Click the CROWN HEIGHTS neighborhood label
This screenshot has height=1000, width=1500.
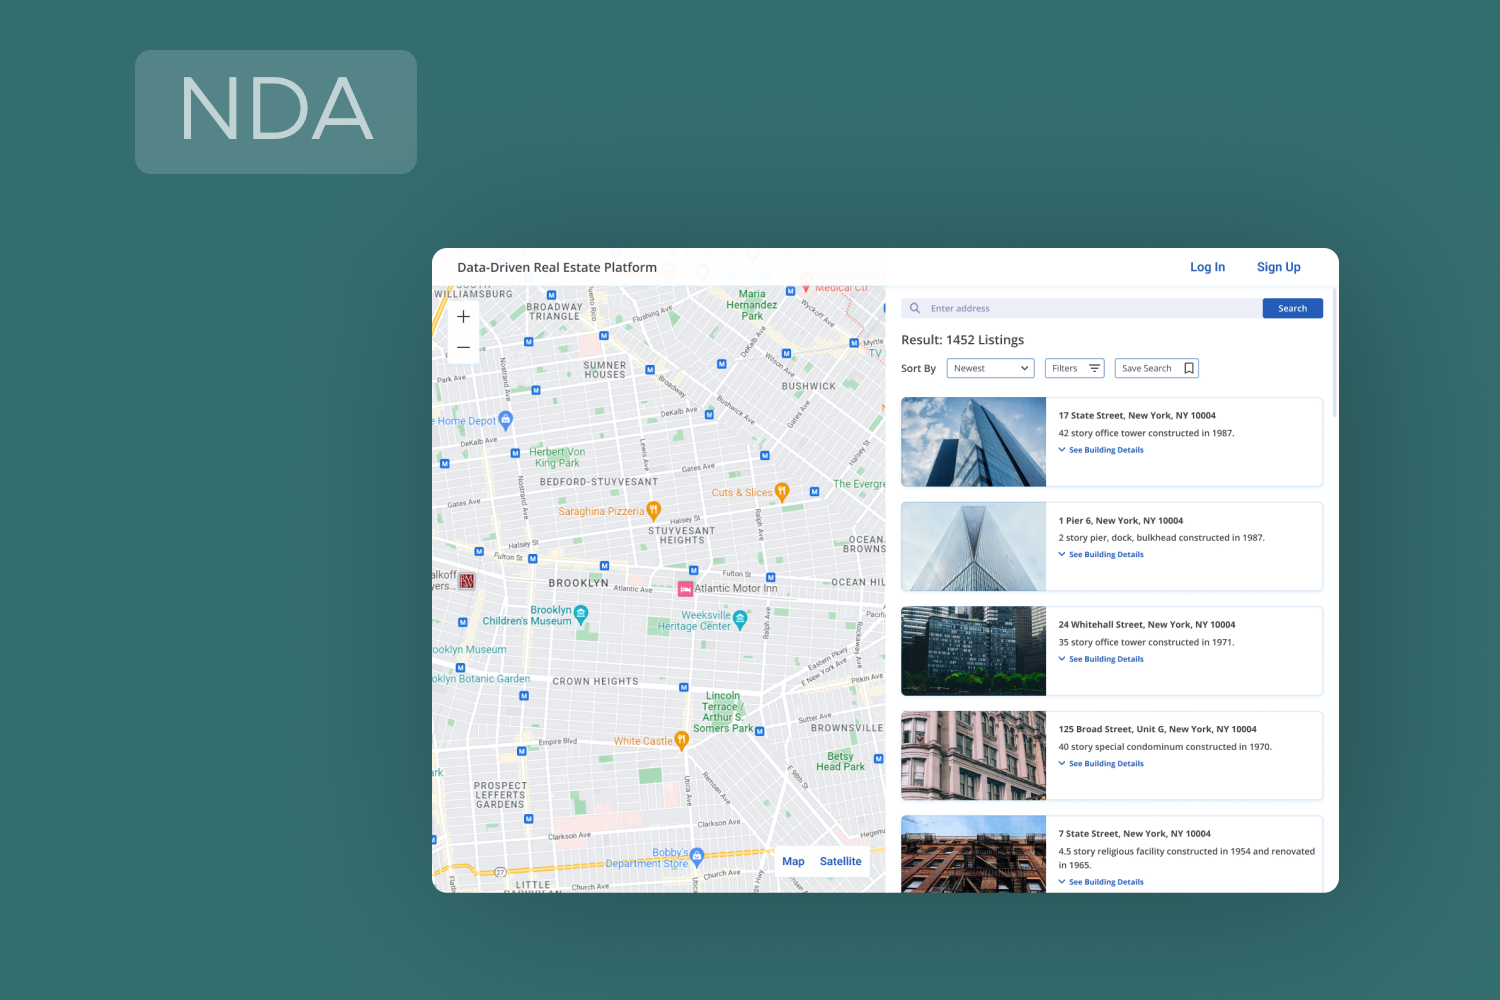tap(595, 681)
